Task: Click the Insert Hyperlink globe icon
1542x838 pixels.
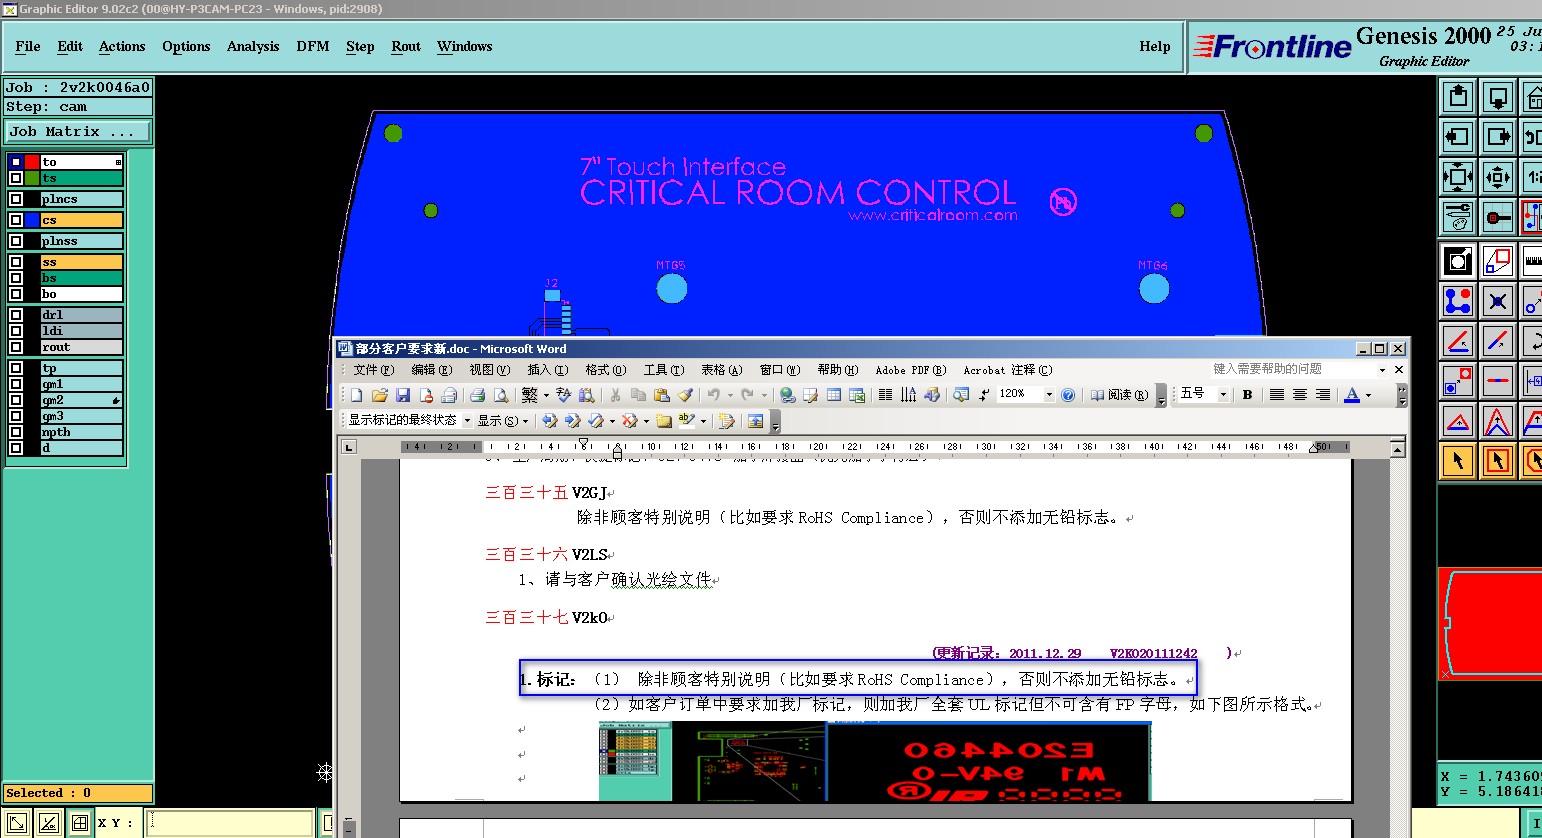Action: [x=788, y=395]
